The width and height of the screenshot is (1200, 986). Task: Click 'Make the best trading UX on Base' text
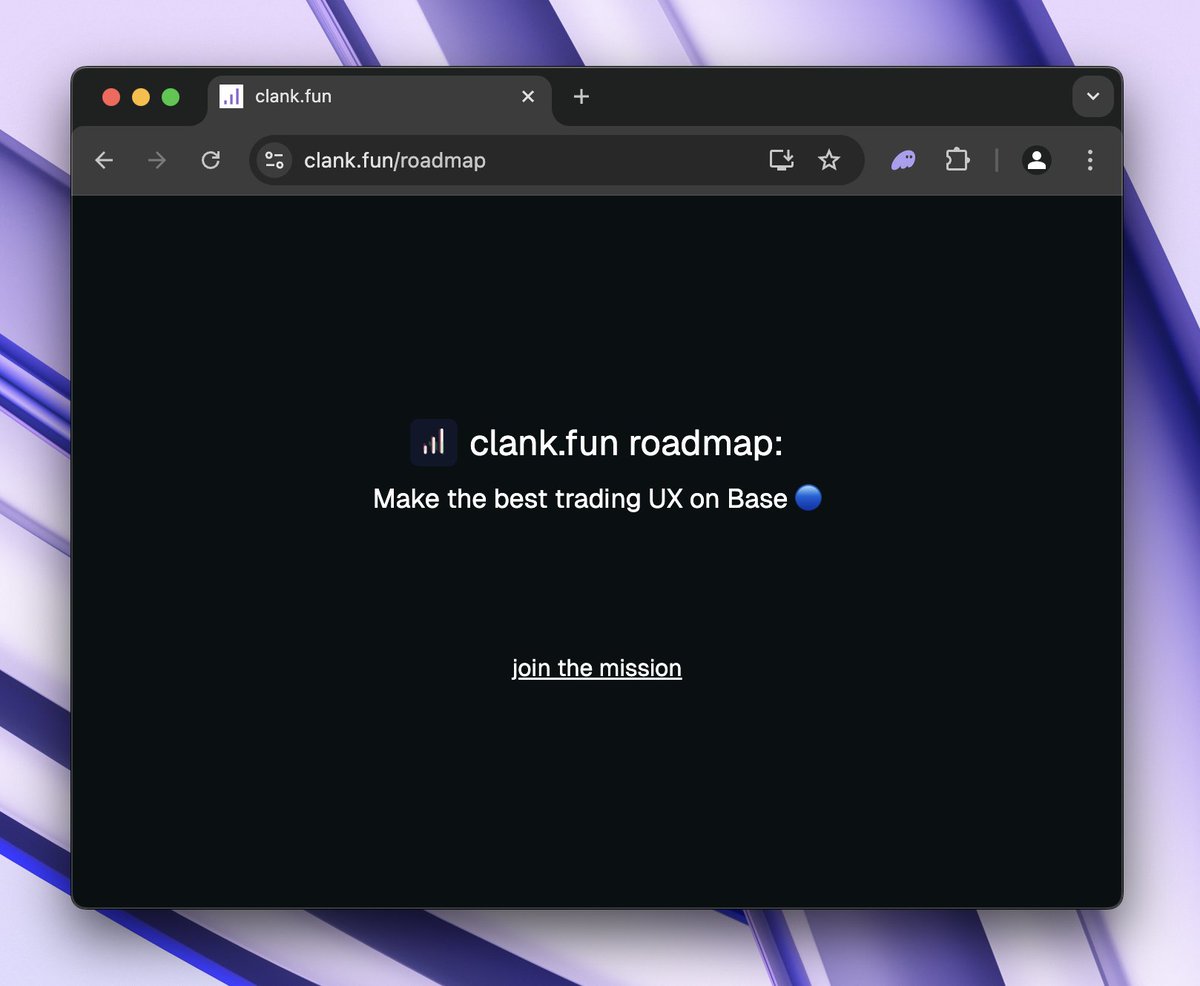(x=580, y=499)
